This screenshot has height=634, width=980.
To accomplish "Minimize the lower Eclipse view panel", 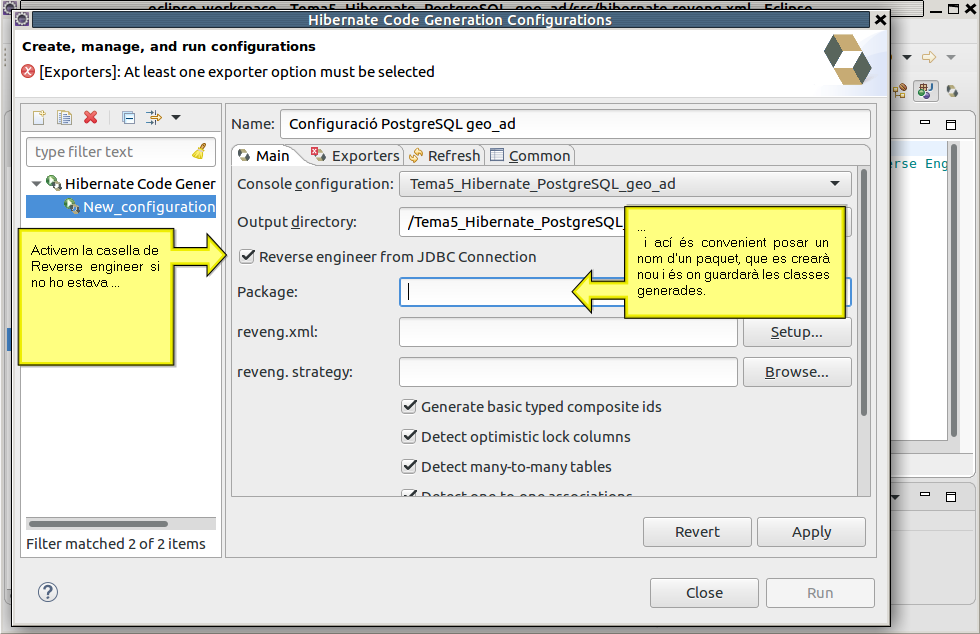I will [x=925, y=495].
